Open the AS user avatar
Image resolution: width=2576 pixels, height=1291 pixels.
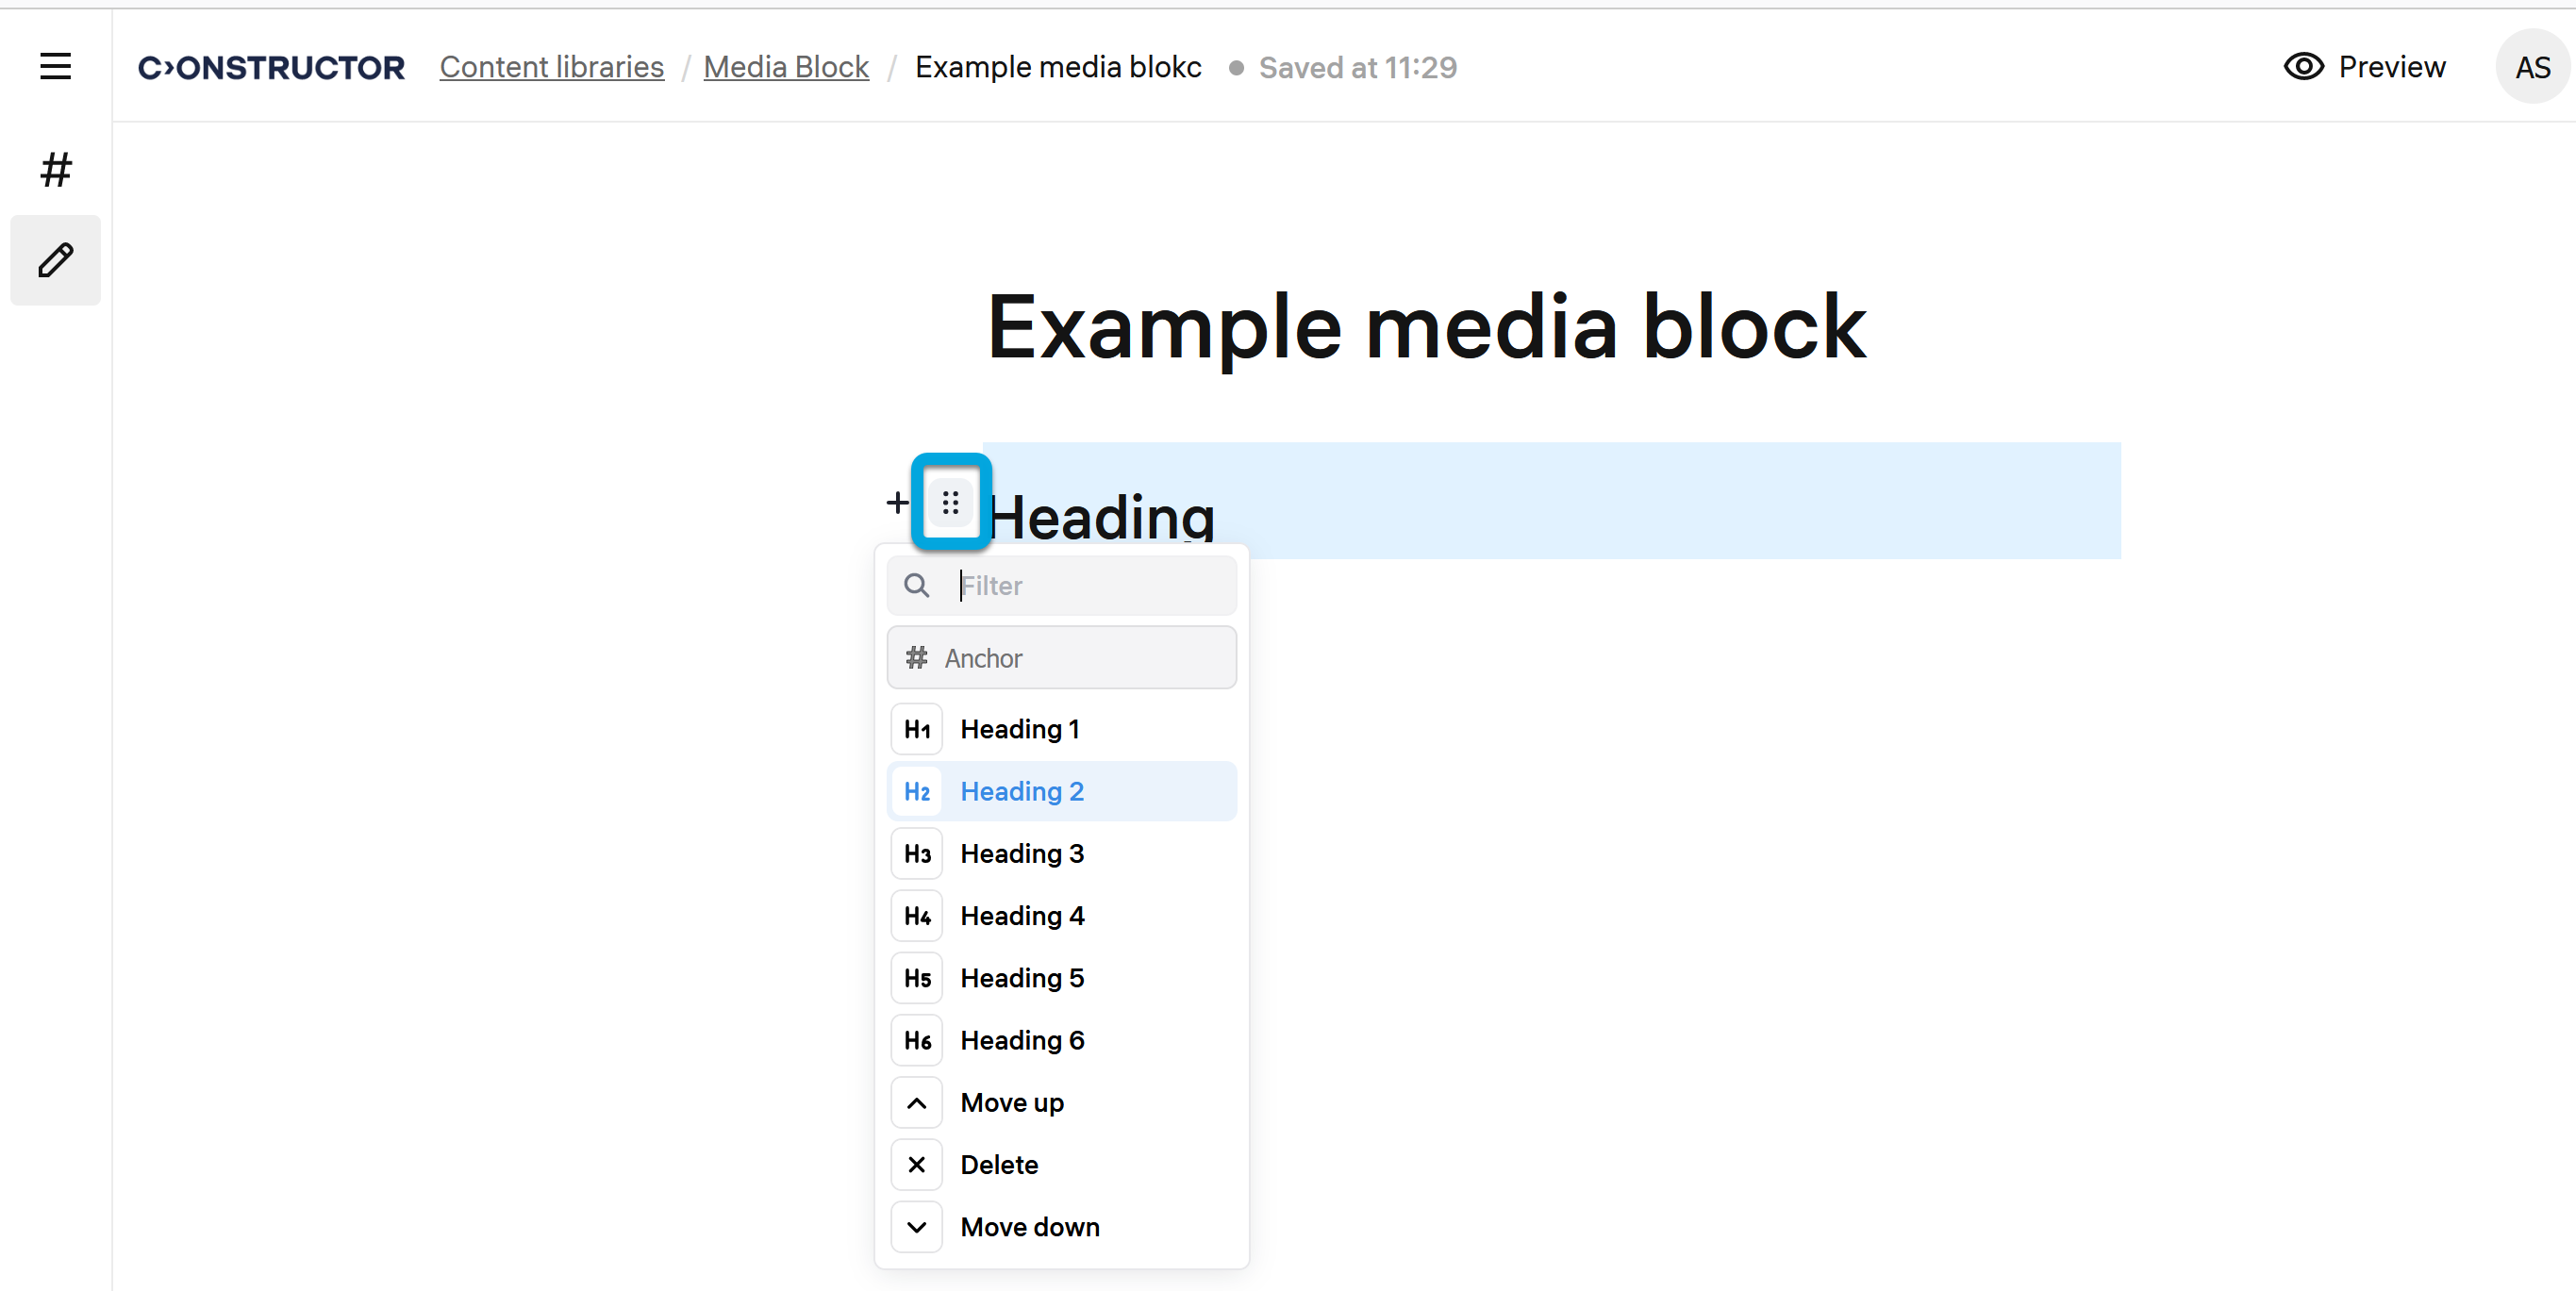point(2531,67)
